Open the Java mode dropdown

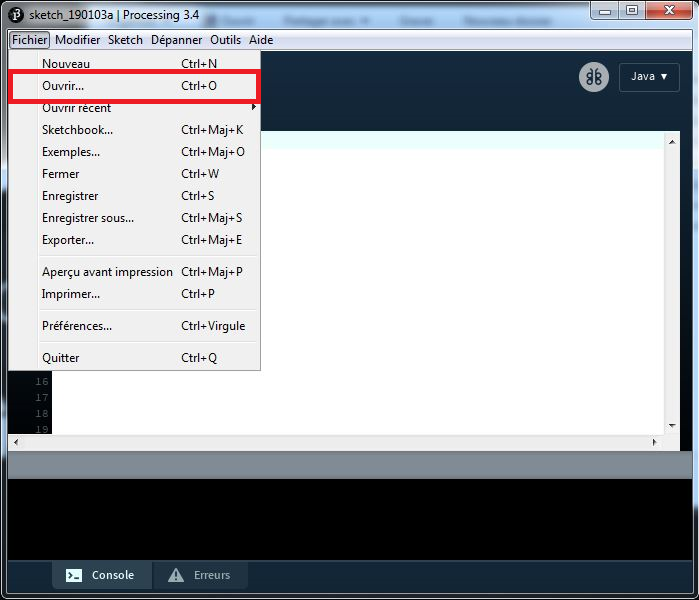[x=649, y=77]
